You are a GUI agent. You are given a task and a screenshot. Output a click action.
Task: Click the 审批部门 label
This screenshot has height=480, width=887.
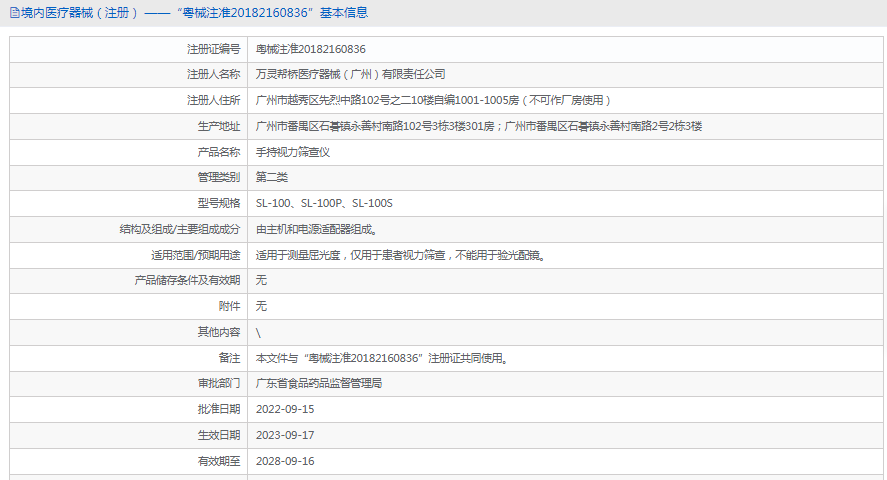[219, 383]
